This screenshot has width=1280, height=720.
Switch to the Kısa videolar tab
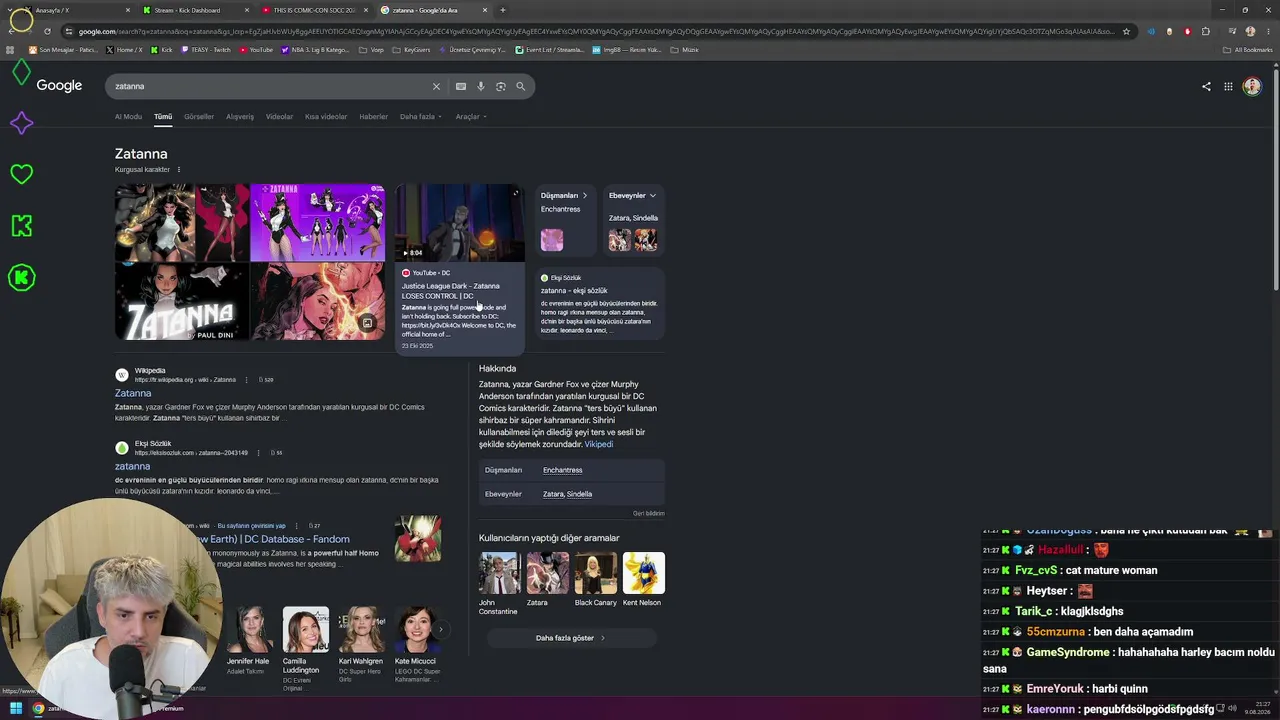point(326,117)
